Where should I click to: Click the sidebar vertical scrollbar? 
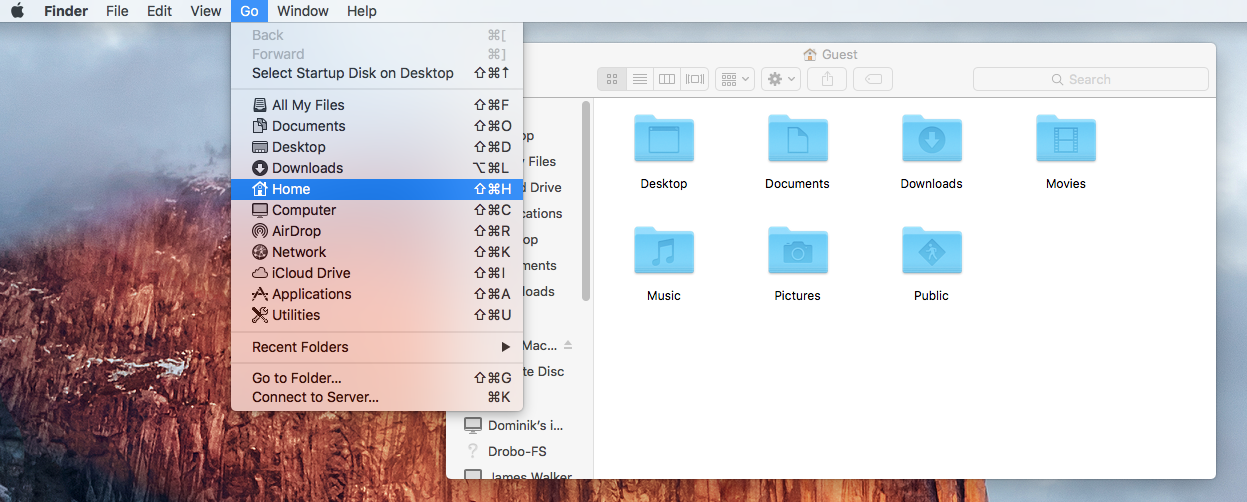click(586, 200)
